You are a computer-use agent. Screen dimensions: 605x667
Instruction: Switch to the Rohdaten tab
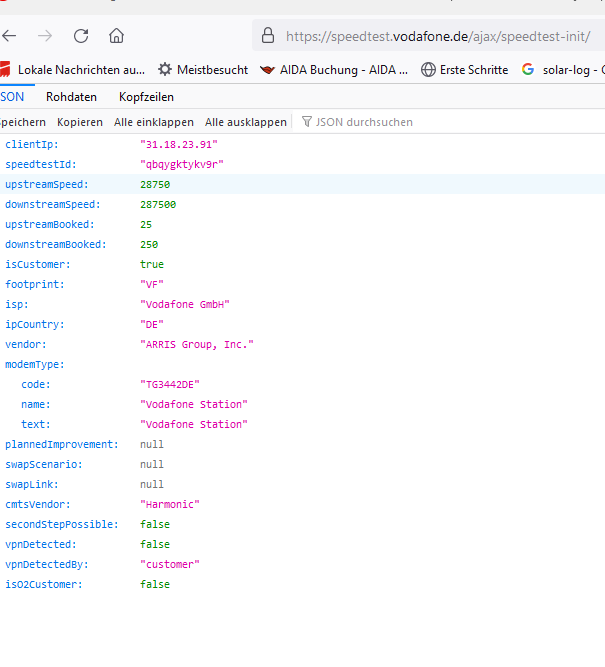coord(71,97)
